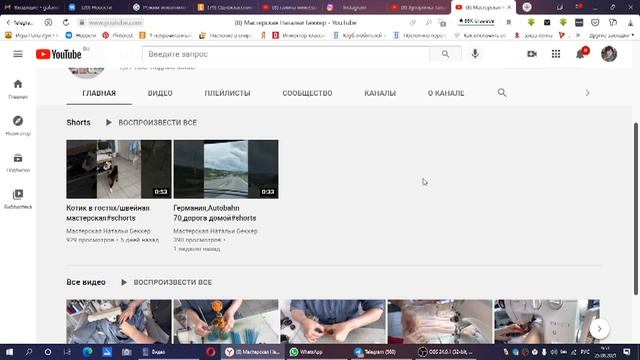
Task: Click the browser back arrow
Action: coord(8,22)
